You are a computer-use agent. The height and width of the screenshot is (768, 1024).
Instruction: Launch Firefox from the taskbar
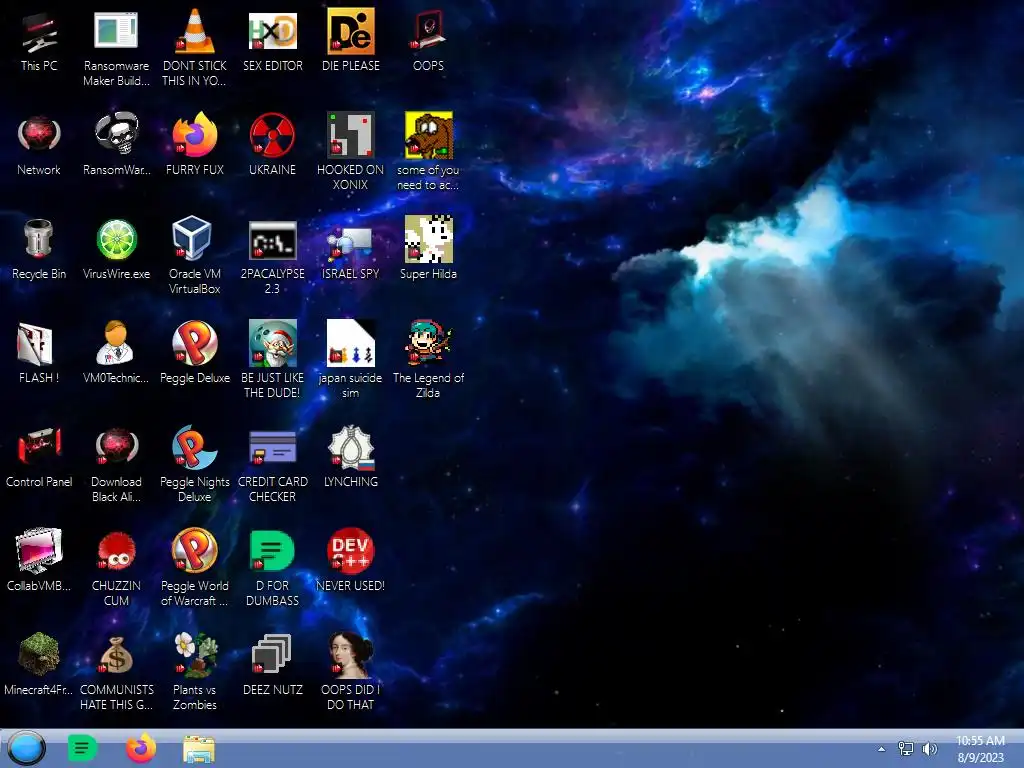tap(140, 748)
